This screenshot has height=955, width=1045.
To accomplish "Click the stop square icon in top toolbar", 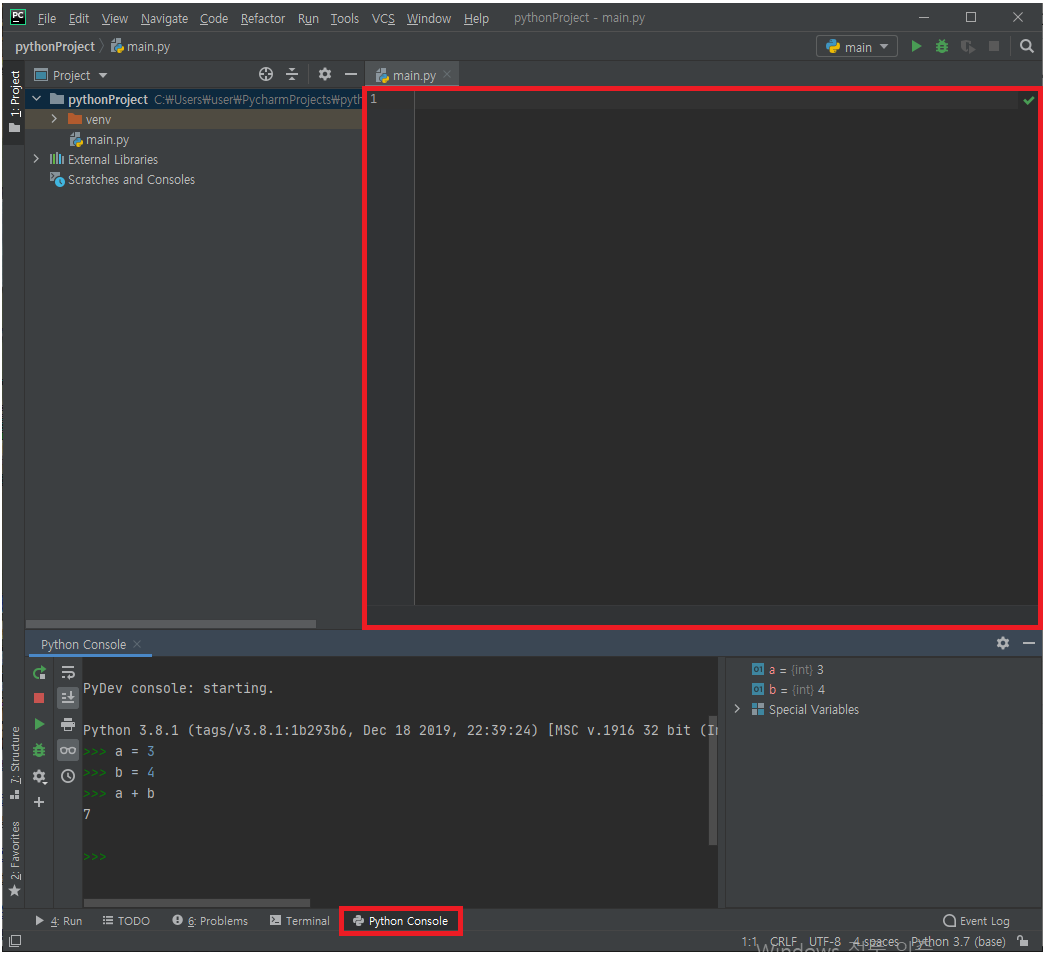I will (x=994, y=47).
